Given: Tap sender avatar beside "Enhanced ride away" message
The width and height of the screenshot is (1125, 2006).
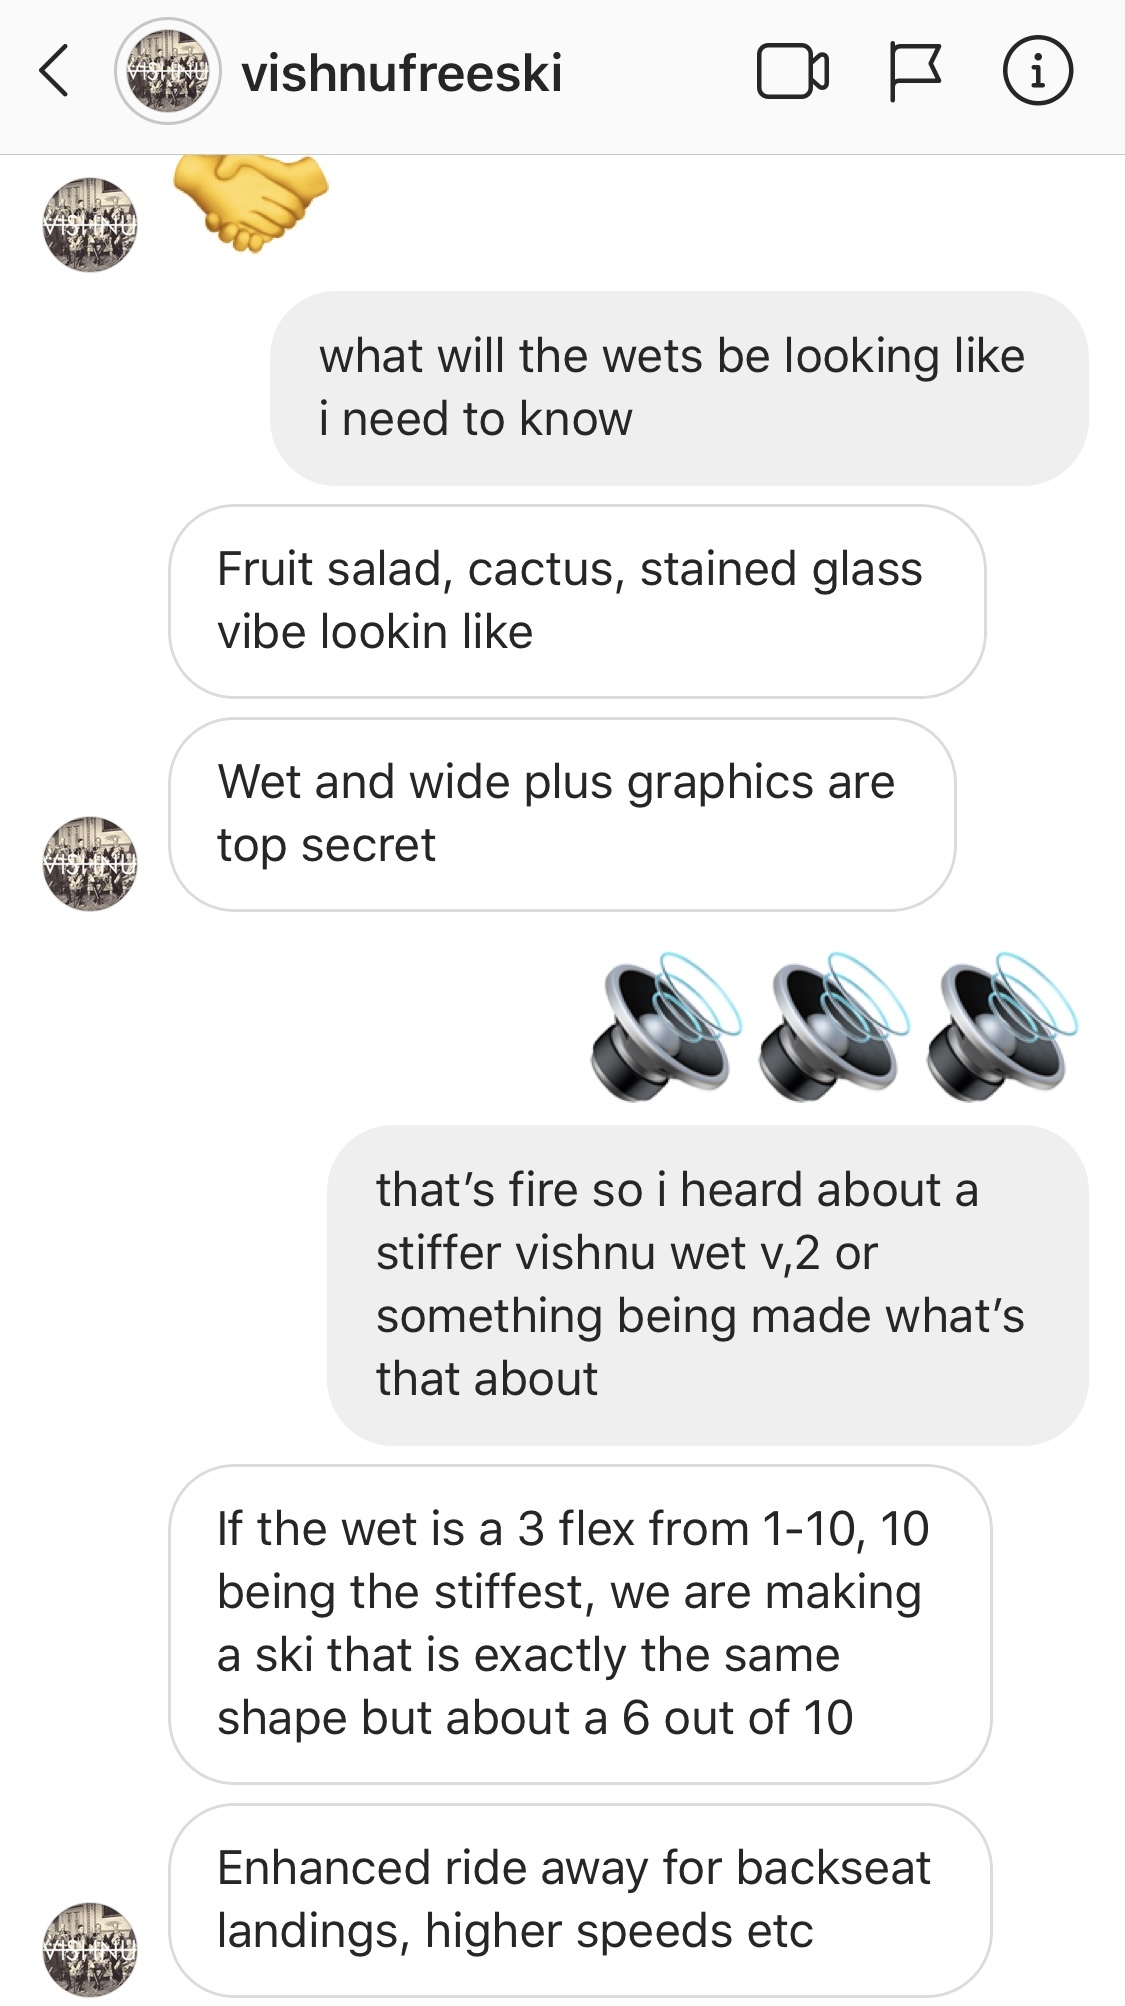Looking at the screenshot, I should point(90,1949).
